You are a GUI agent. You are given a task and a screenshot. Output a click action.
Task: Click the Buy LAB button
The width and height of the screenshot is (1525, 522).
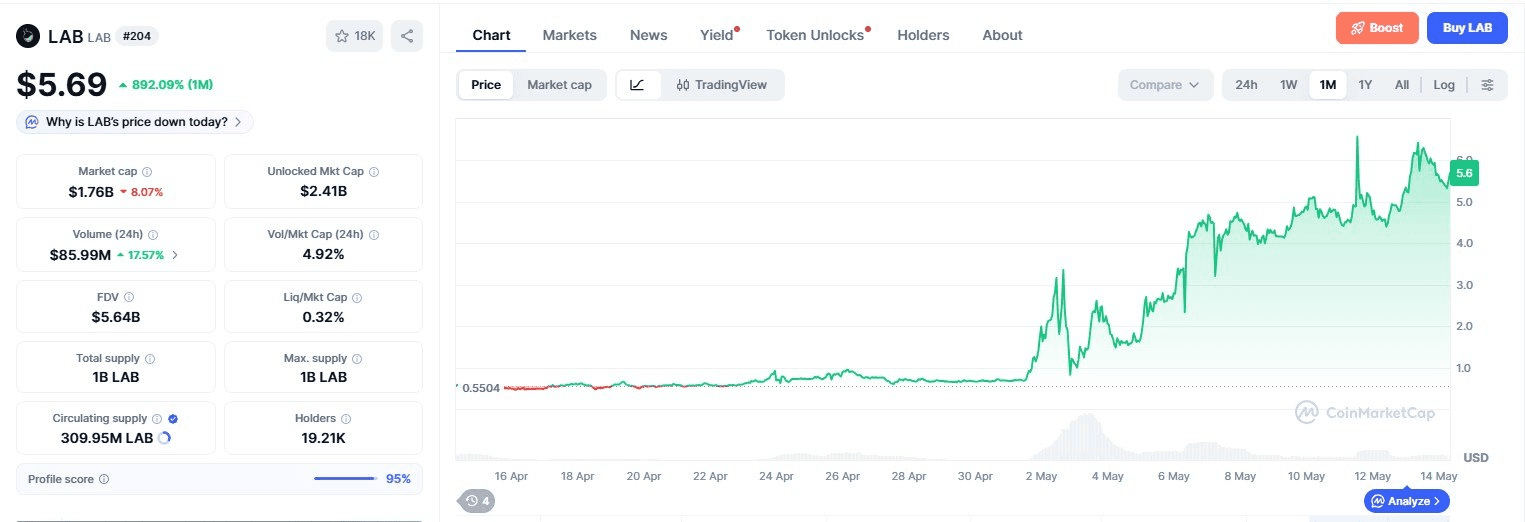click(1467, 28)
